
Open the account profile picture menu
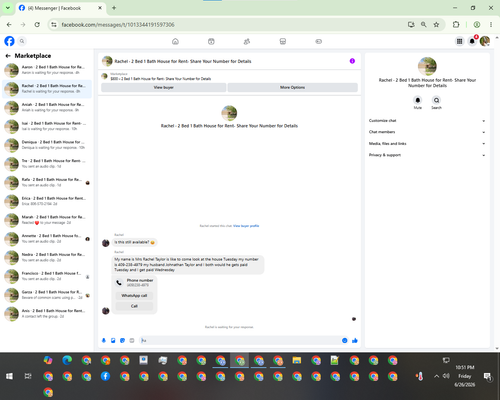[485, 41]
